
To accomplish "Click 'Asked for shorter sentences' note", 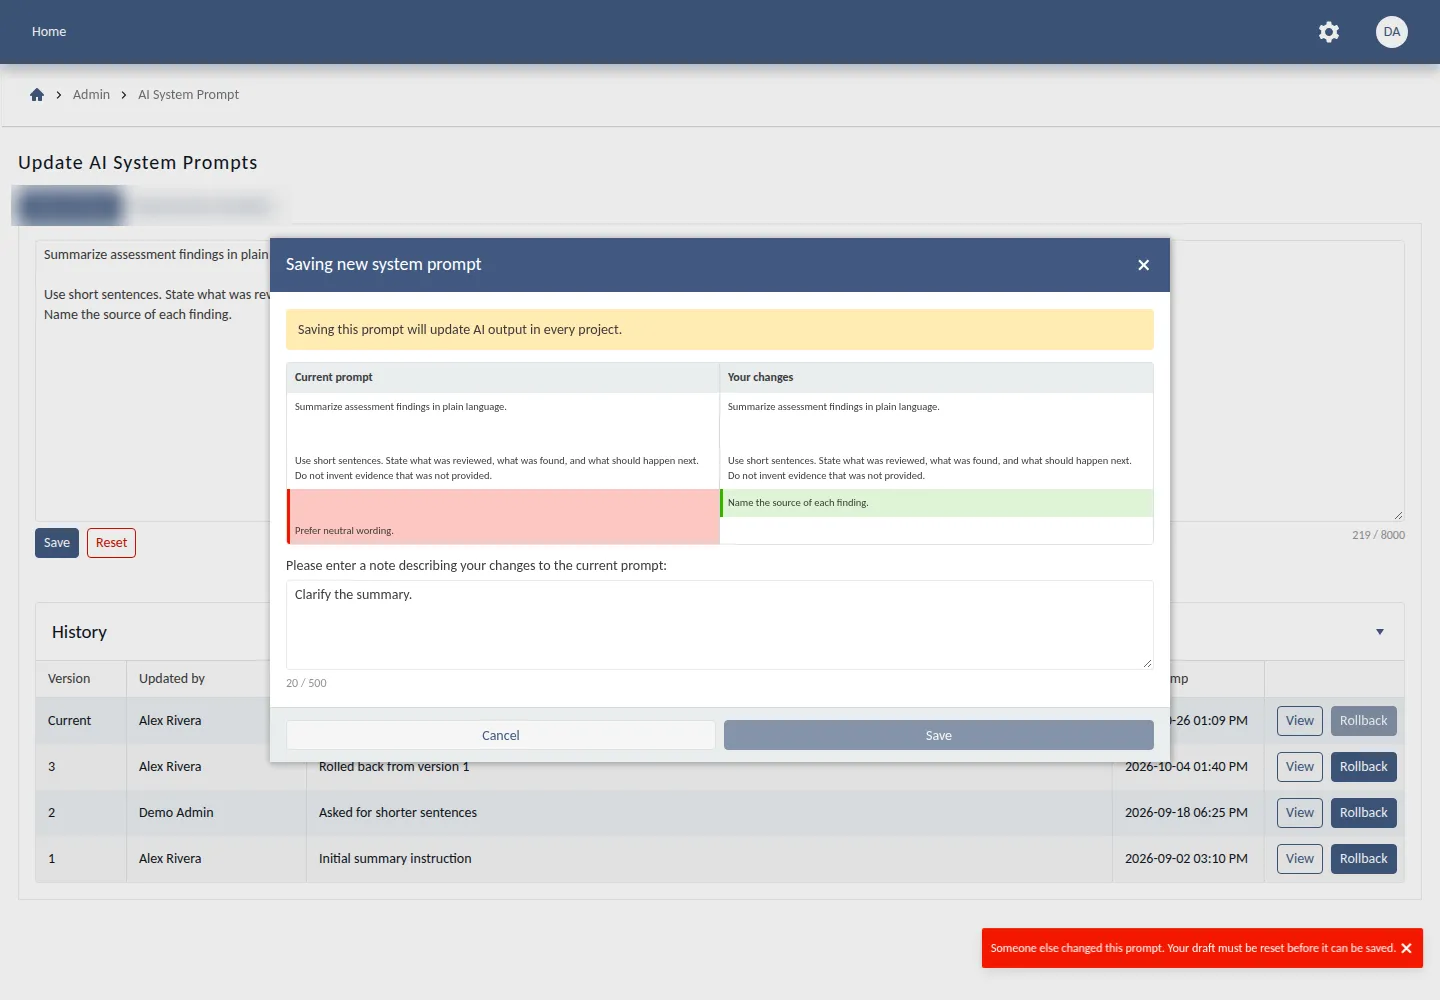I will point(398,813).
